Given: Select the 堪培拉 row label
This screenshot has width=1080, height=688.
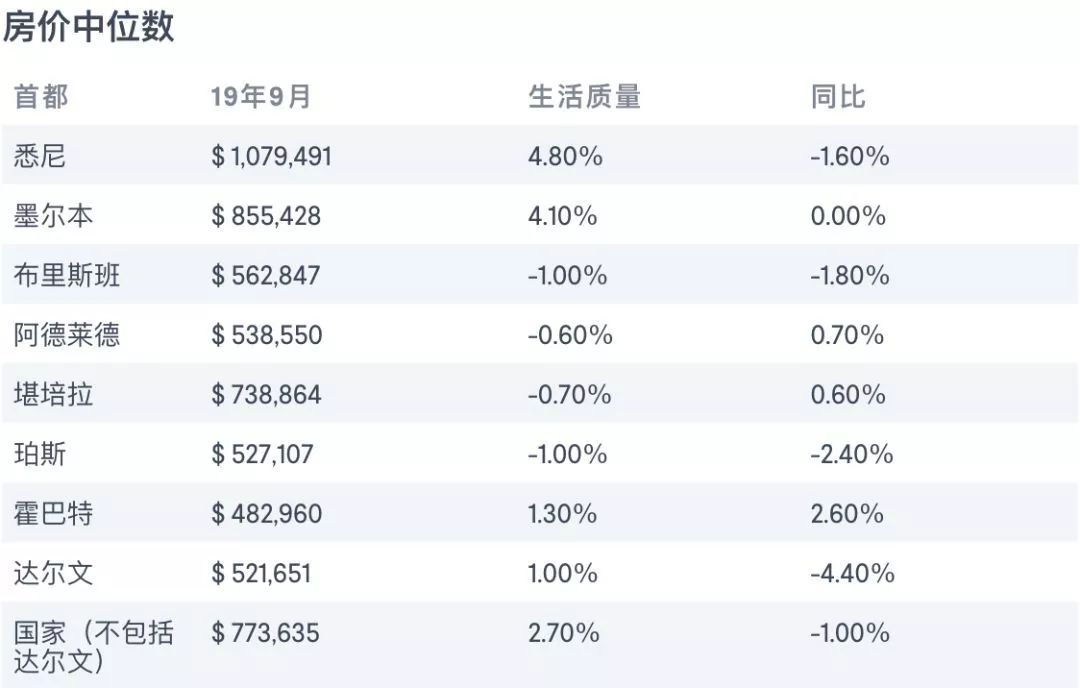Looking at the screenshot, I should 53,395.
